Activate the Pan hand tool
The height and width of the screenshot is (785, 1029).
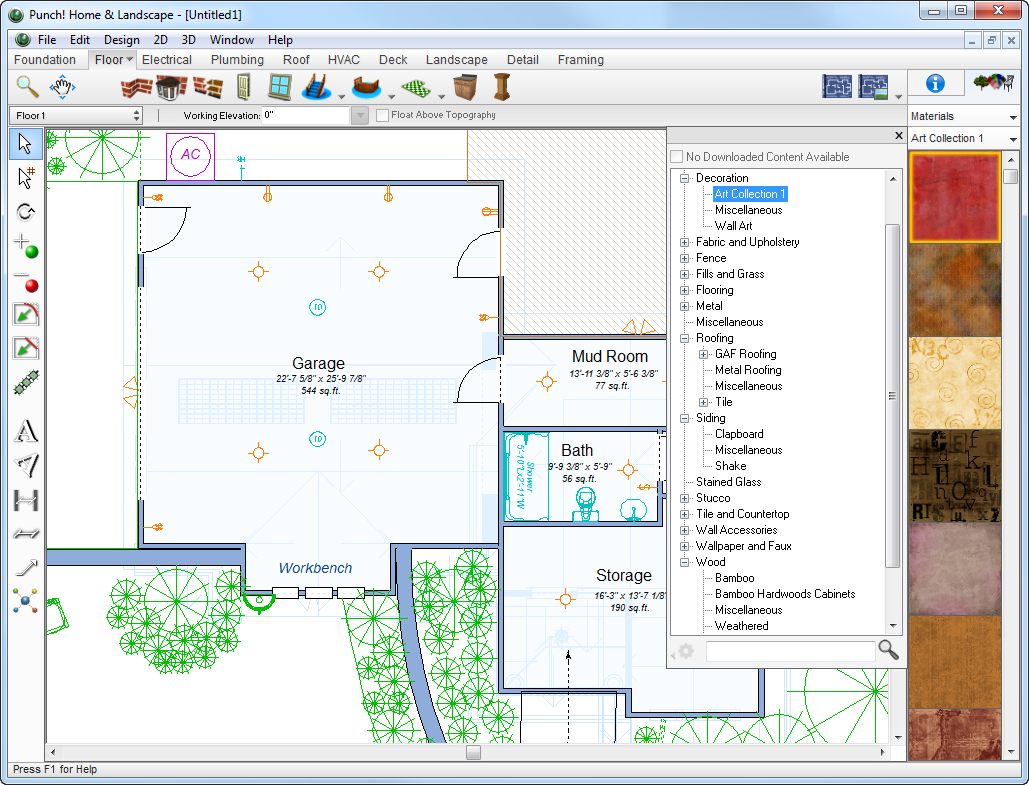point(63,87)
